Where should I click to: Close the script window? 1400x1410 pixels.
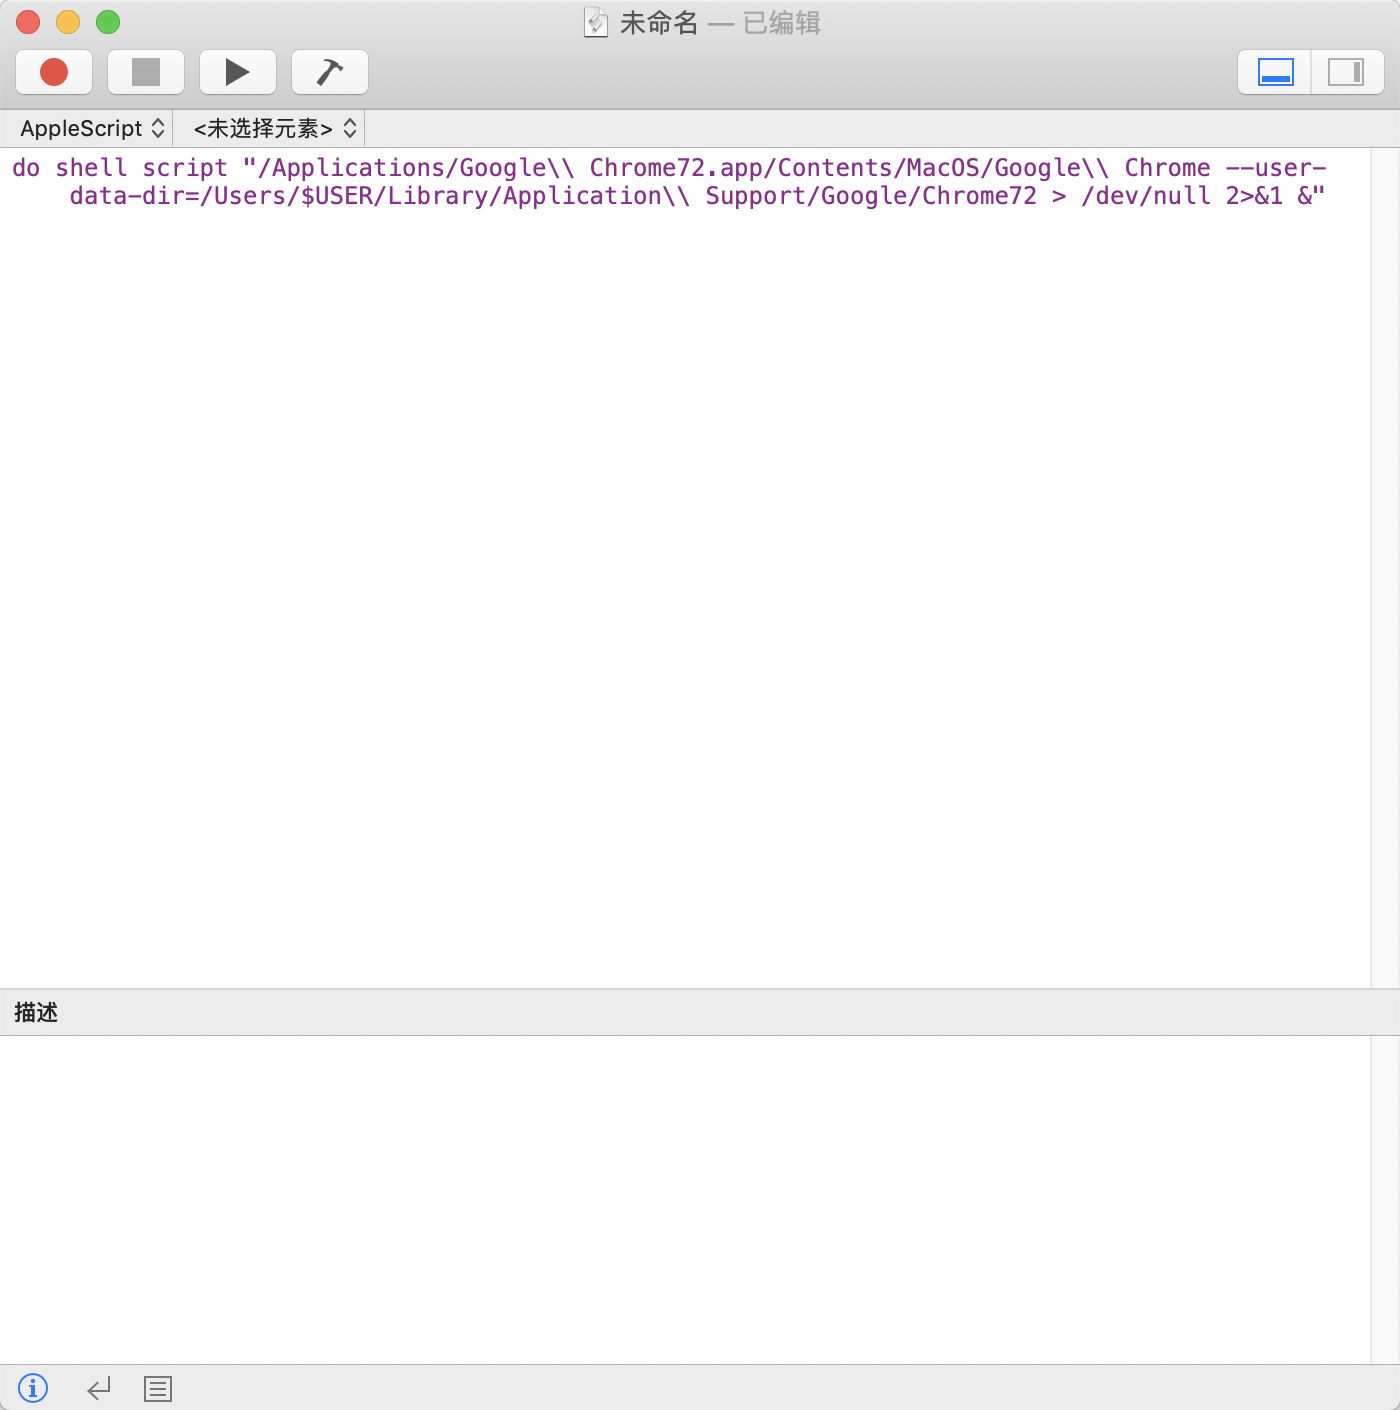[x=28, y=22]
